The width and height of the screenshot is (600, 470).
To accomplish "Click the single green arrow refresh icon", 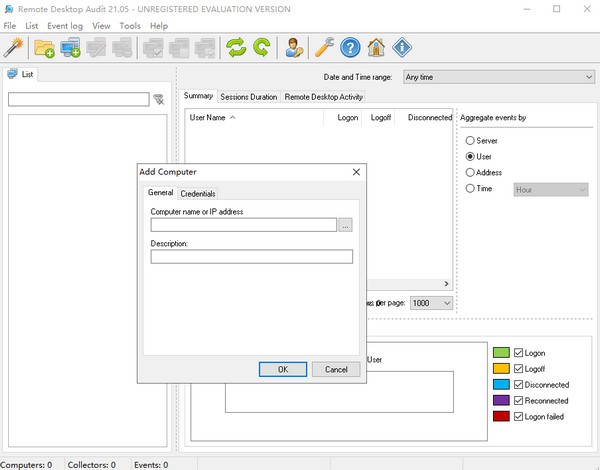I will [261, 47].
